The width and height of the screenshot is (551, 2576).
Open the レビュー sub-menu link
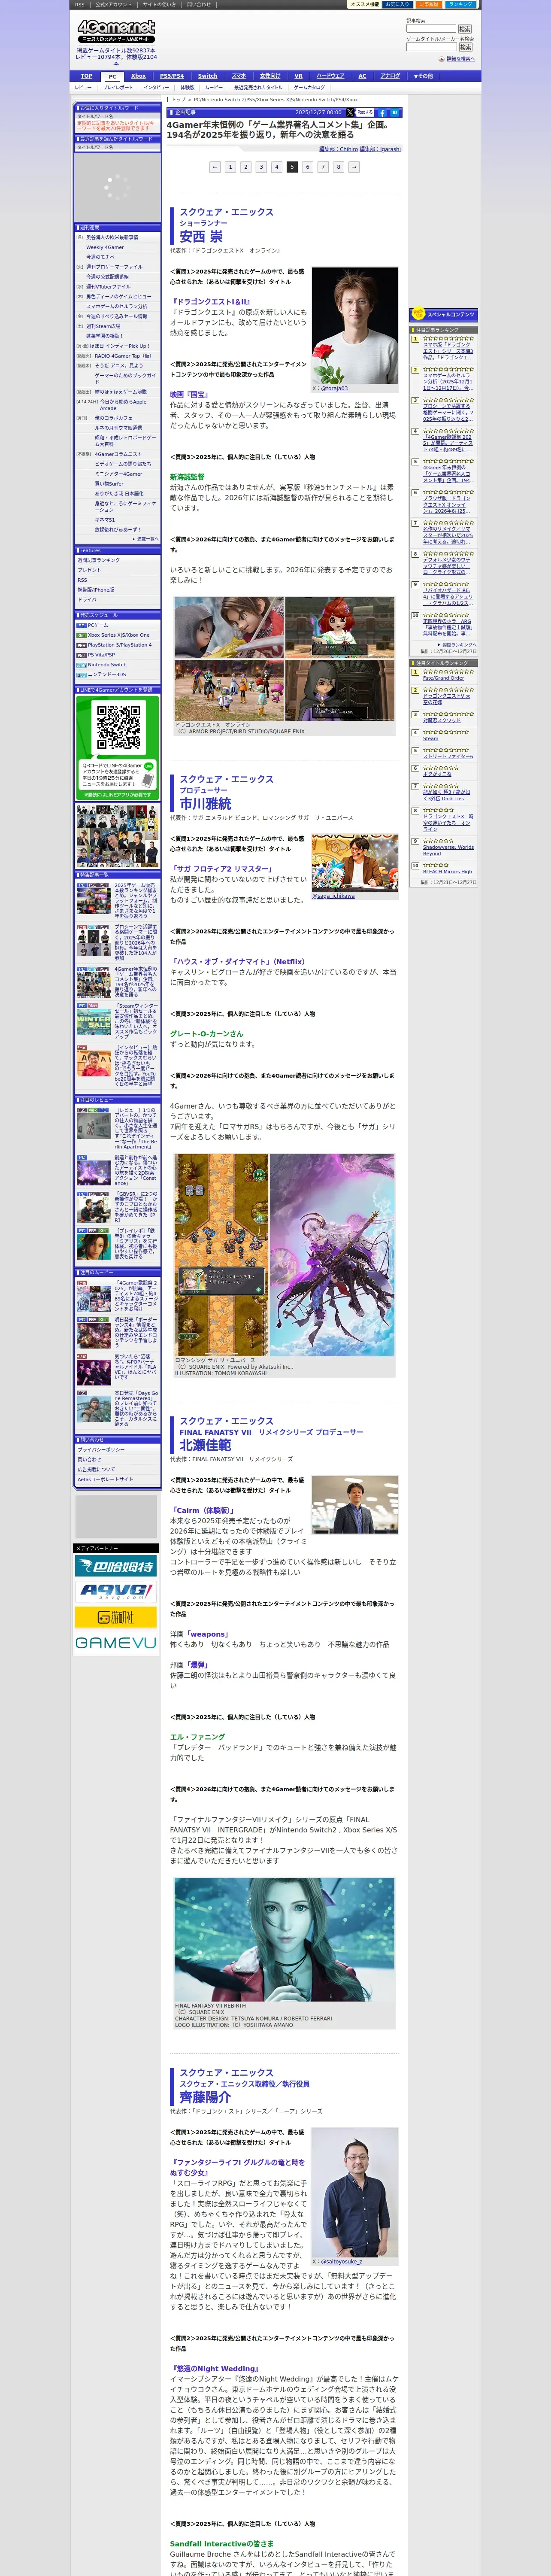coord(83,88)
